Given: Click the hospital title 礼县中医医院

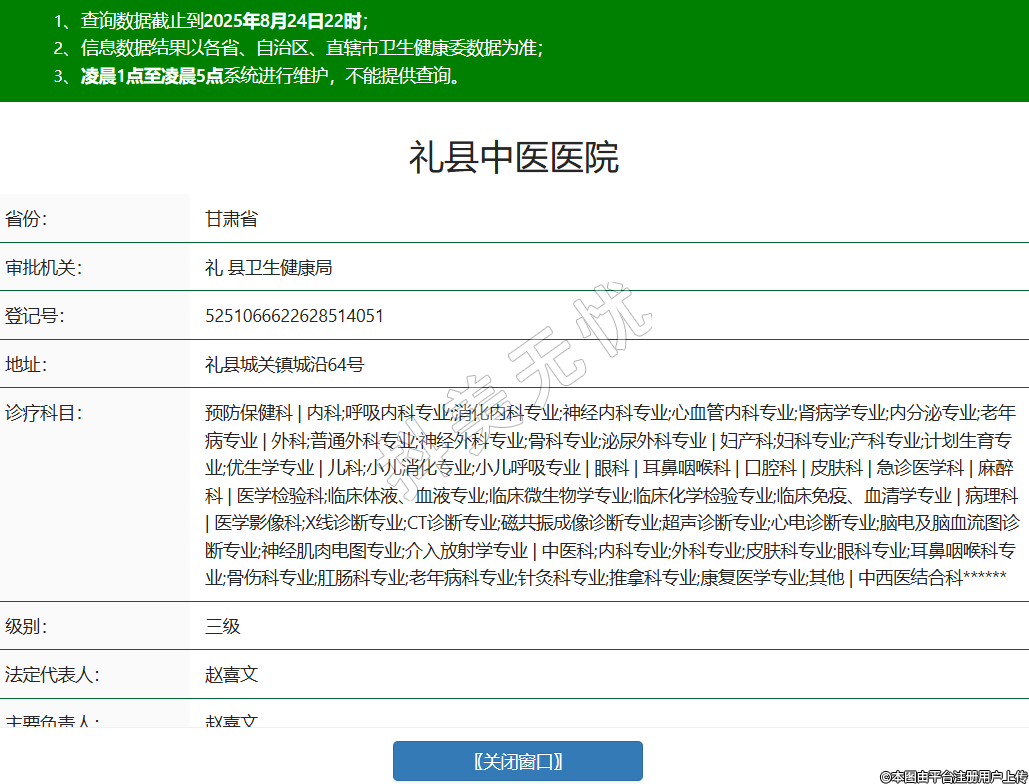Looking at the screenshot, I should pos(514,158).
